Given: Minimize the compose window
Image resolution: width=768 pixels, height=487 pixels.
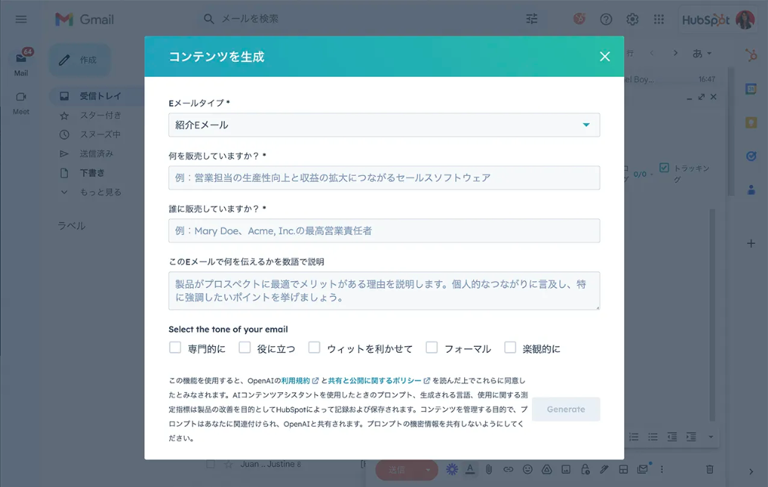Looking at the screenshot, I should click(689, 97).
